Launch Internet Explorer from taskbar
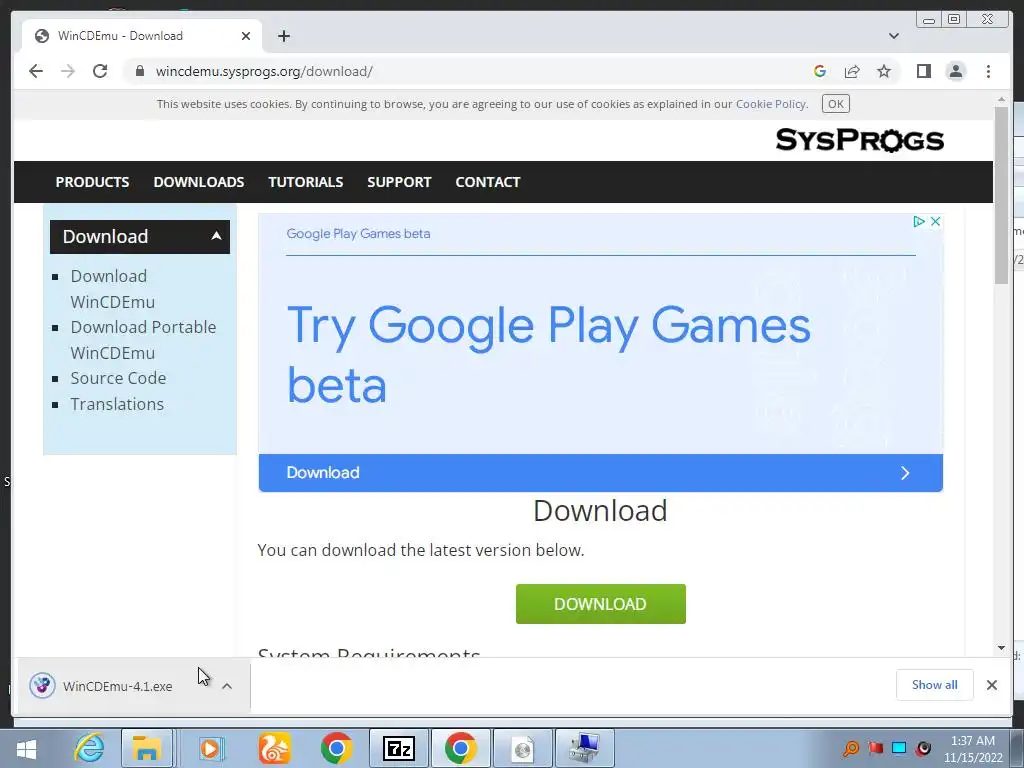Screen dimensions: 1024x768 pos(89,748)
